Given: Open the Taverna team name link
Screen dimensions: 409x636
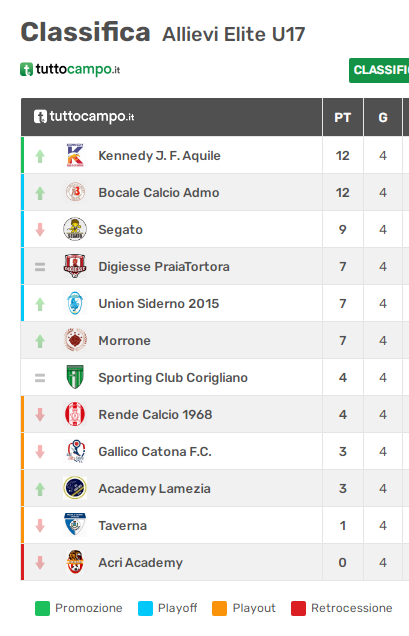Looking at the screenshot, I should (123, 526).
